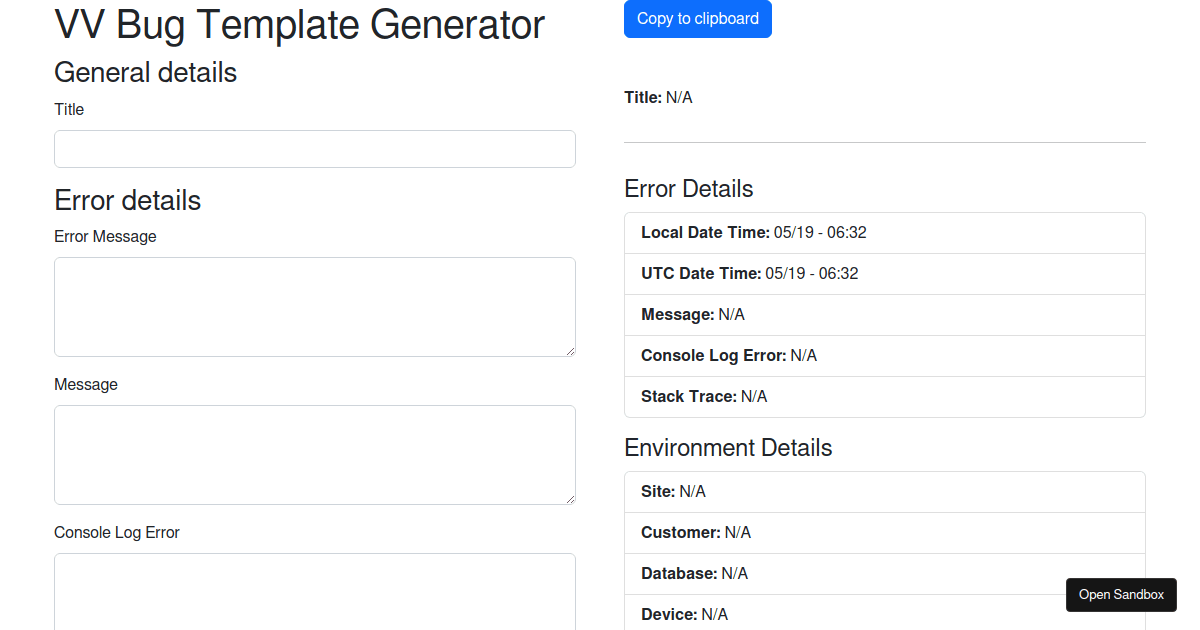The image size is (1200, 630).
Task: Click the VV Bug Template Generator heading
Action: pyautogui.click(x=300, y=25)
